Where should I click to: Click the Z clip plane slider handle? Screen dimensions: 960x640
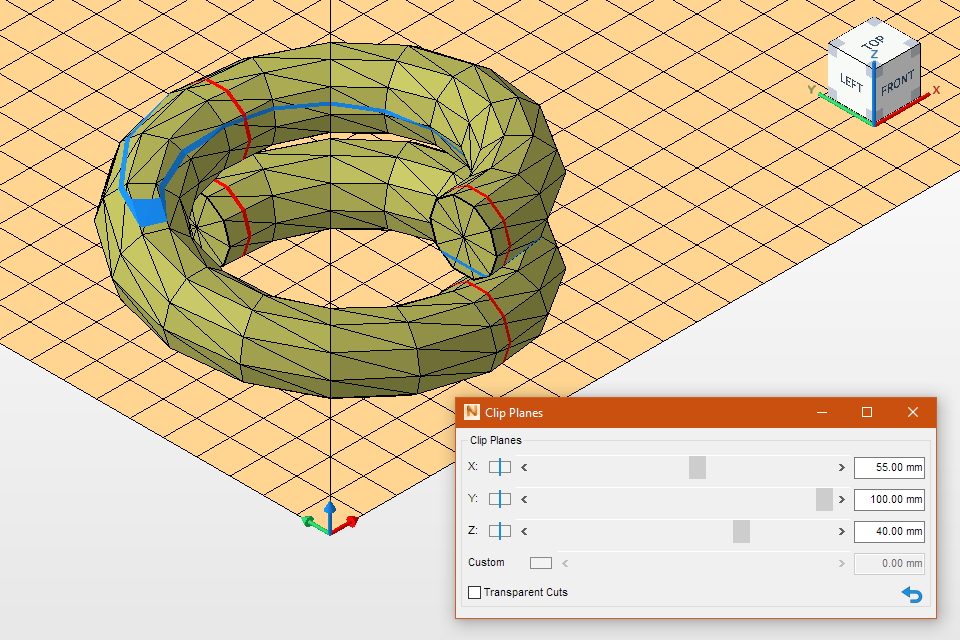741,531
